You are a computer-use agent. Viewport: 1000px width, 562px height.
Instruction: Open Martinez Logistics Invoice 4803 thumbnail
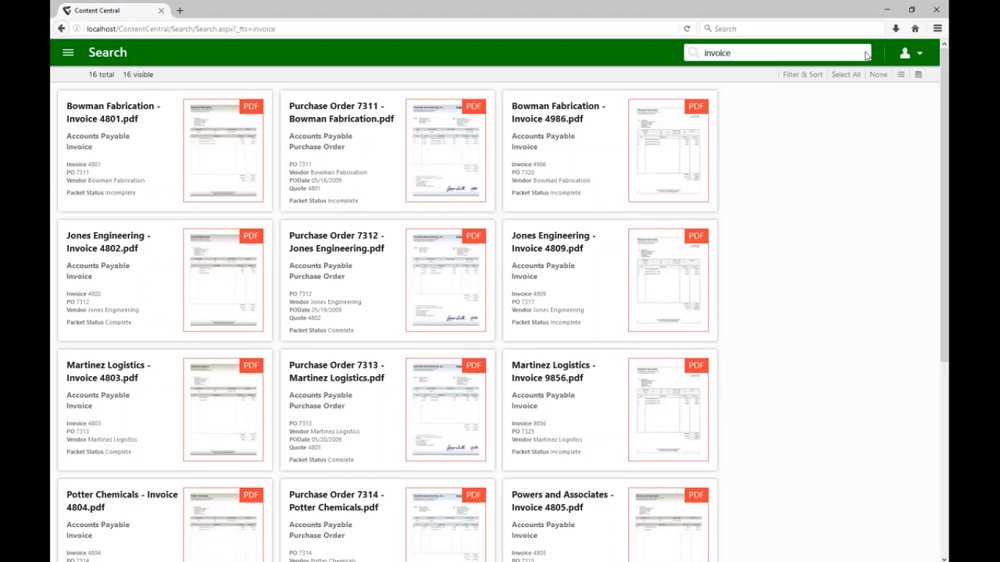pyautogui.click(x=223, y=410)
